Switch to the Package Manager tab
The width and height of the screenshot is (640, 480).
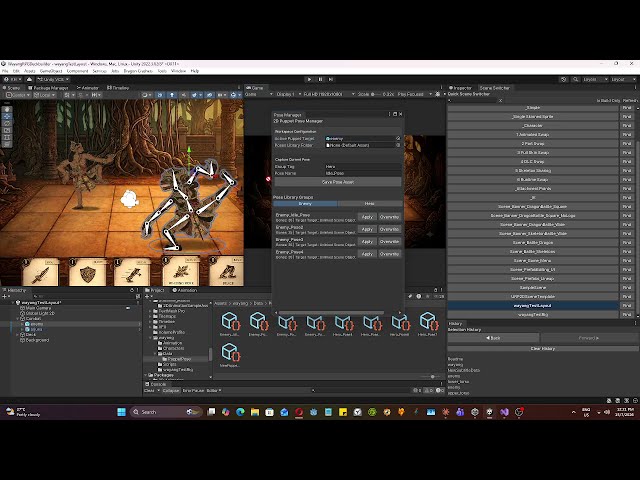48,88
